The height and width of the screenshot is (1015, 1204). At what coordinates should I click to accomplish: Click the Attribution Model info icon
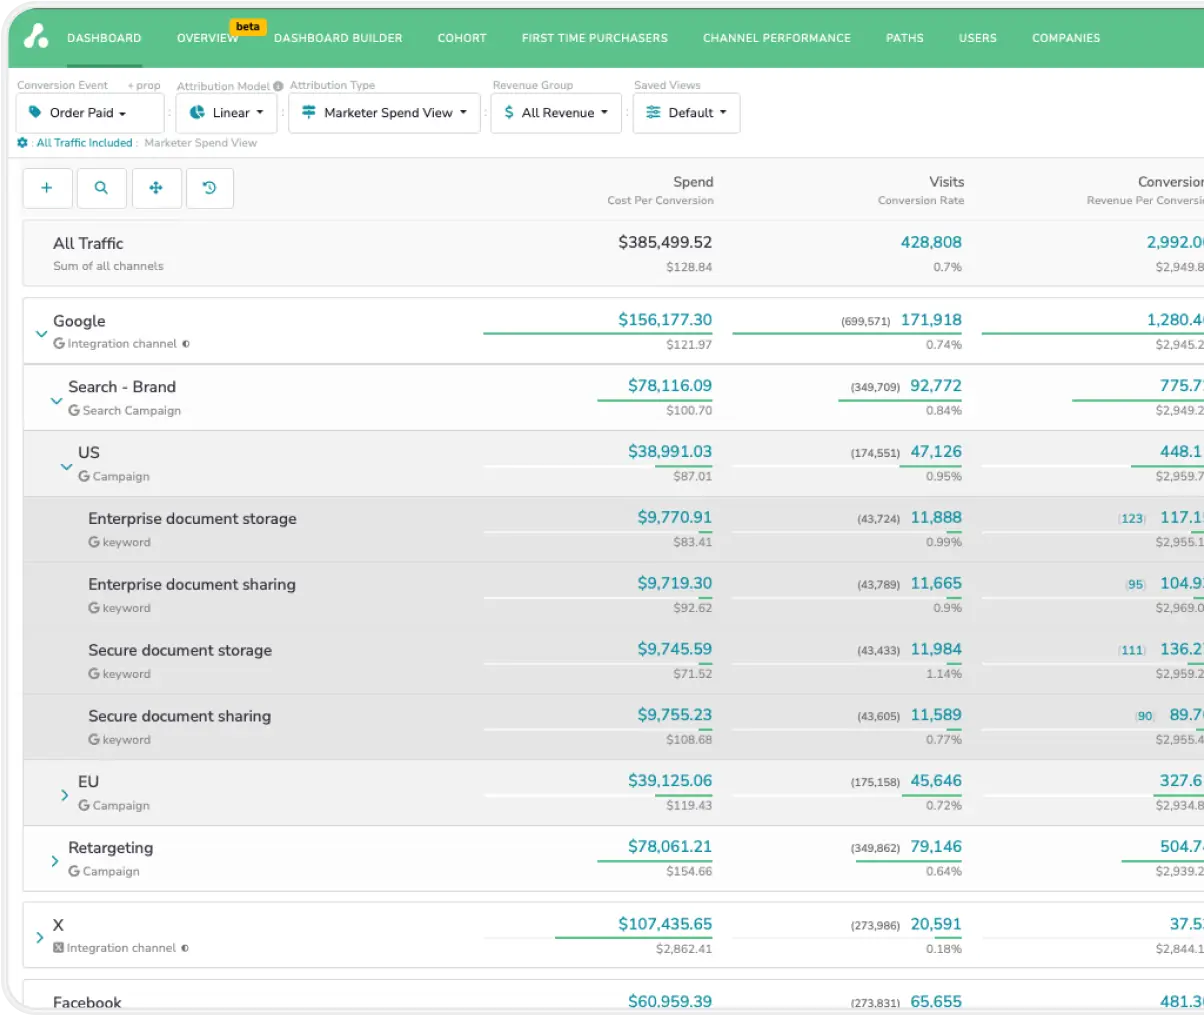pyautogui.click(x=278, y=86)
